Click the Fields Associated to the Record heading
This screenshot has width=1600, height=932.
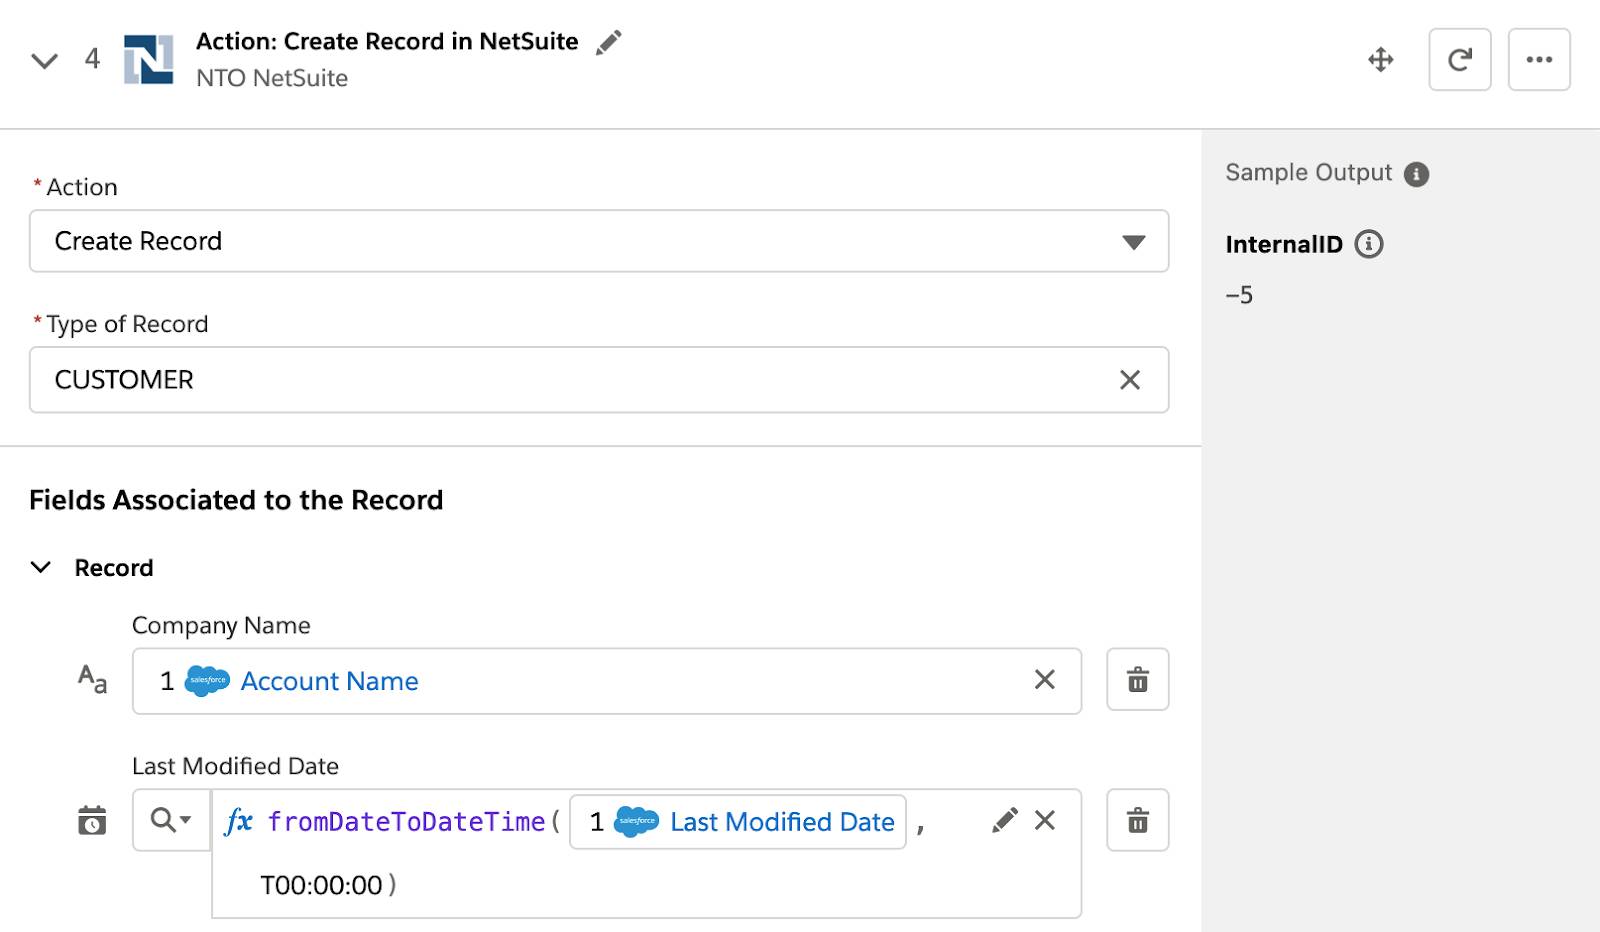click(x=236, y=500)
